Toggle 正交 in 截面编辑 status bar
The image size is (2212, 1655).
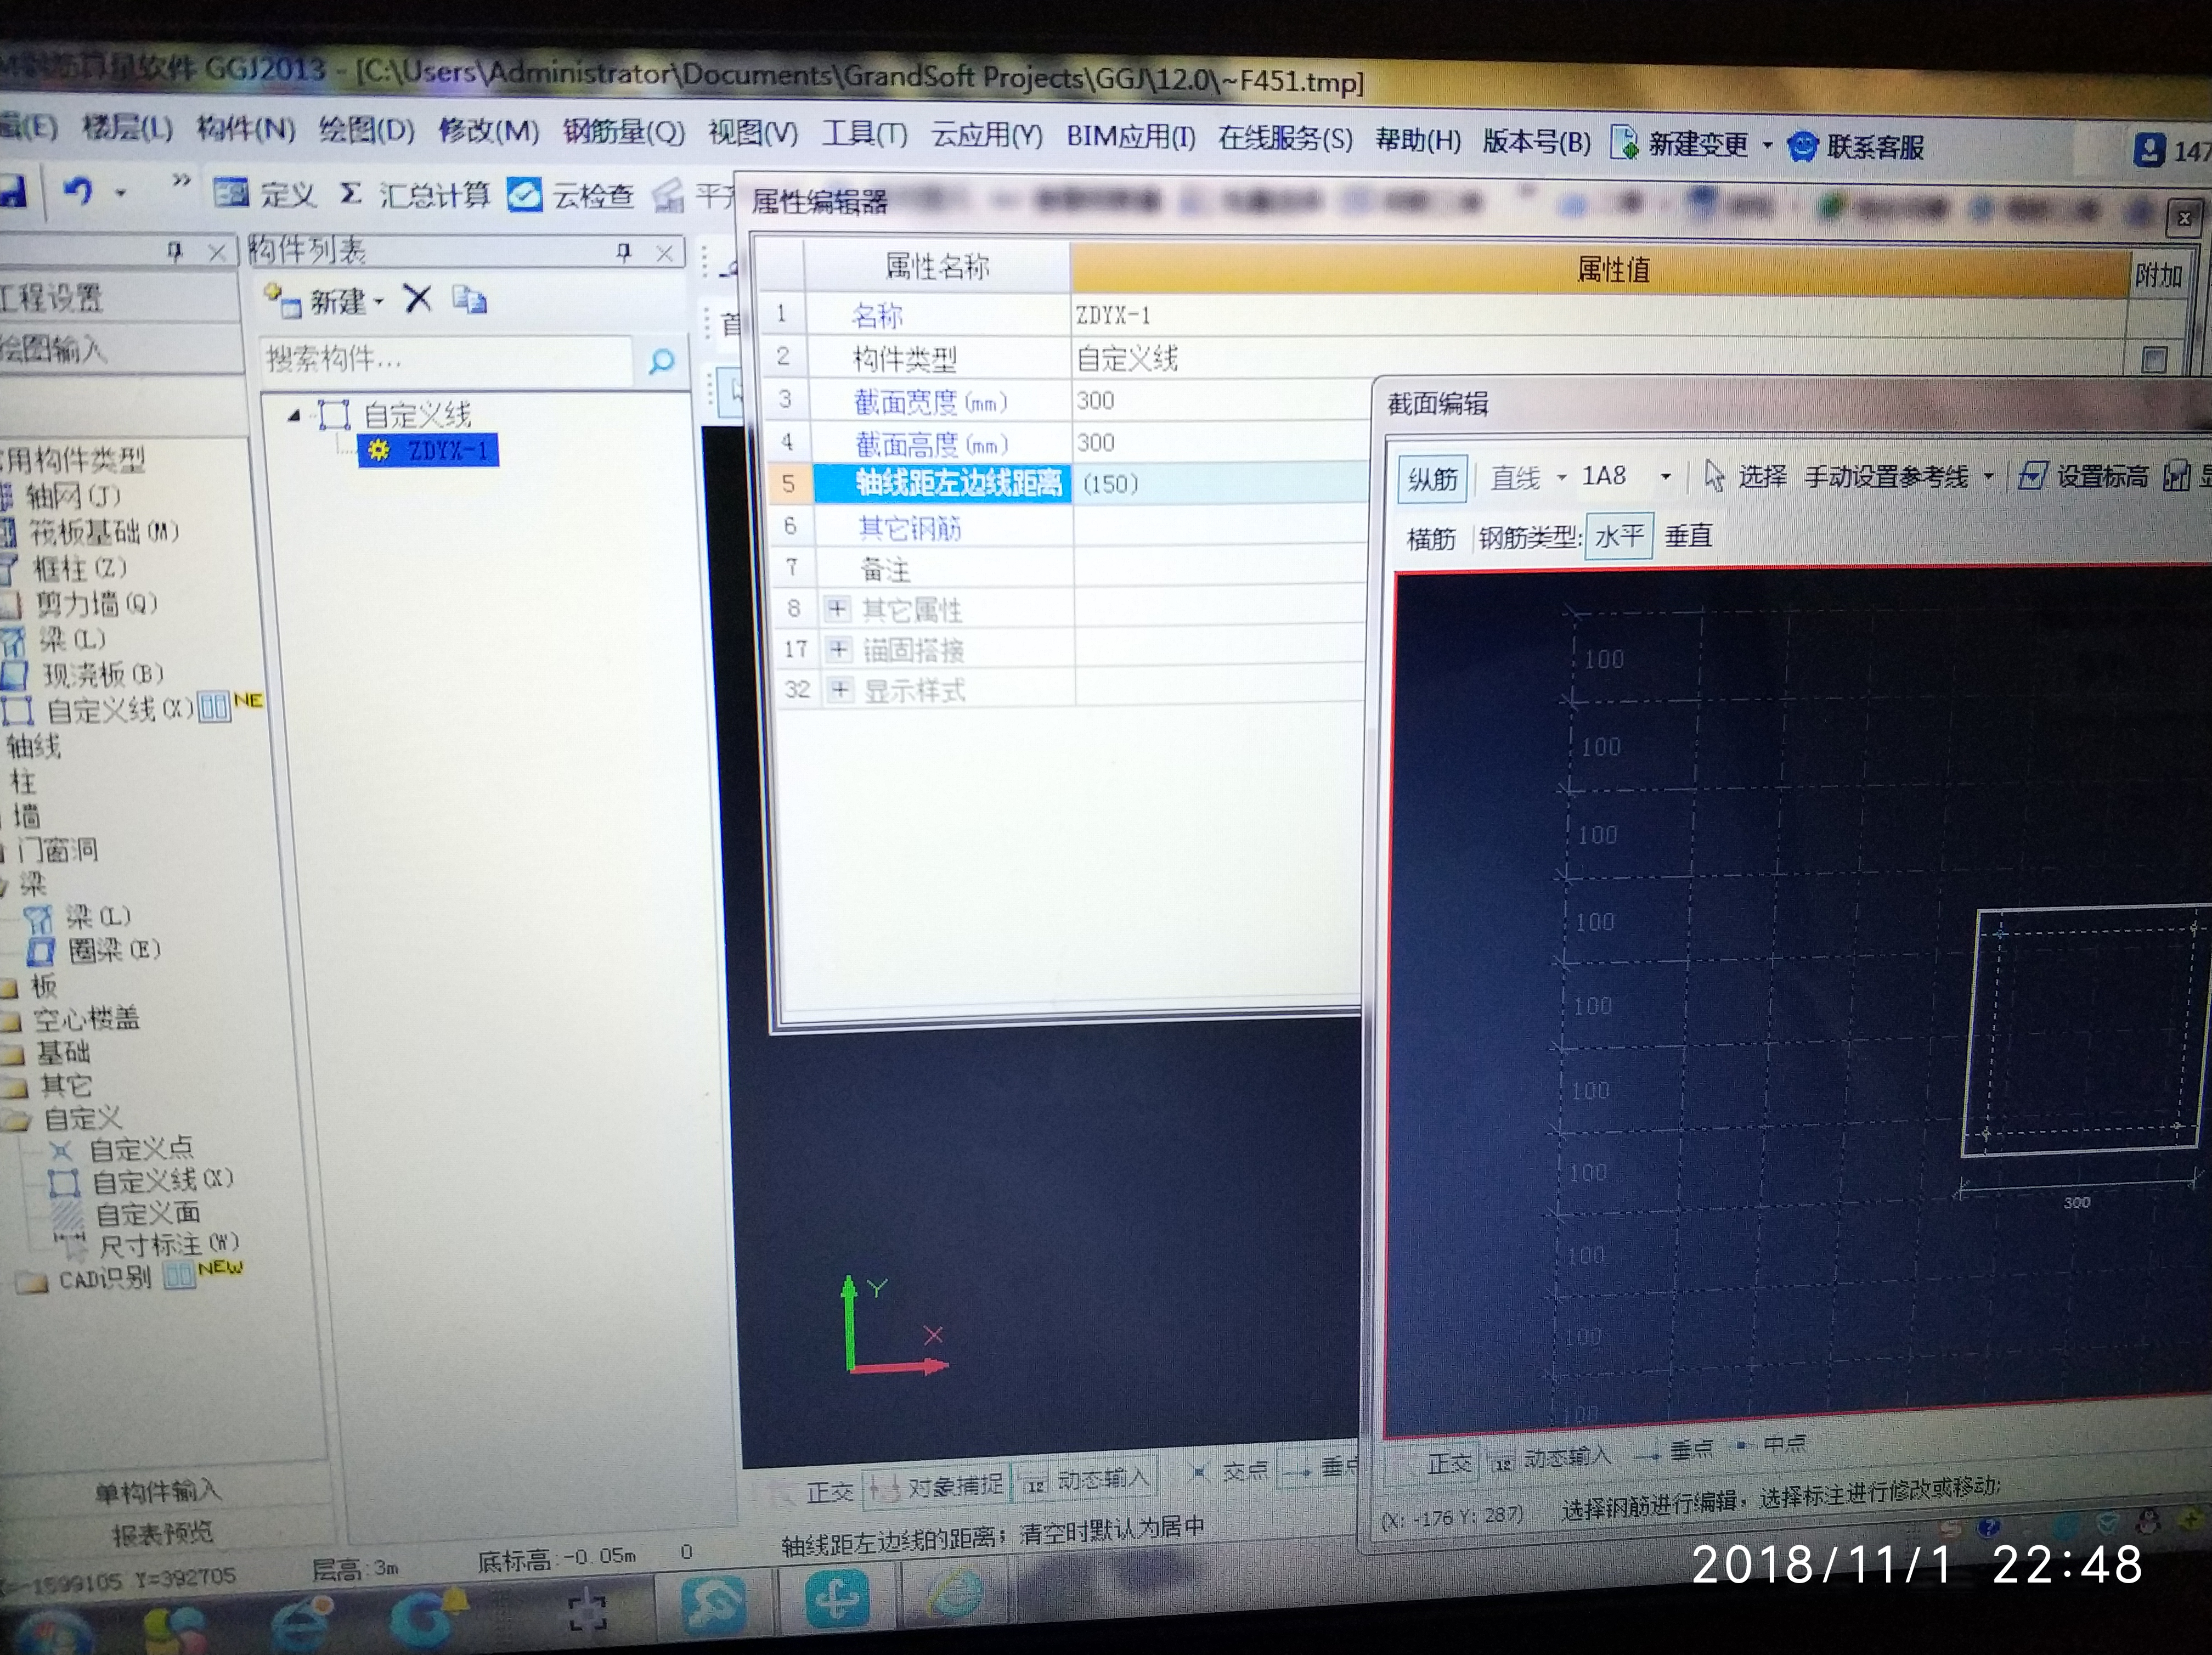pos(1436,1464)
